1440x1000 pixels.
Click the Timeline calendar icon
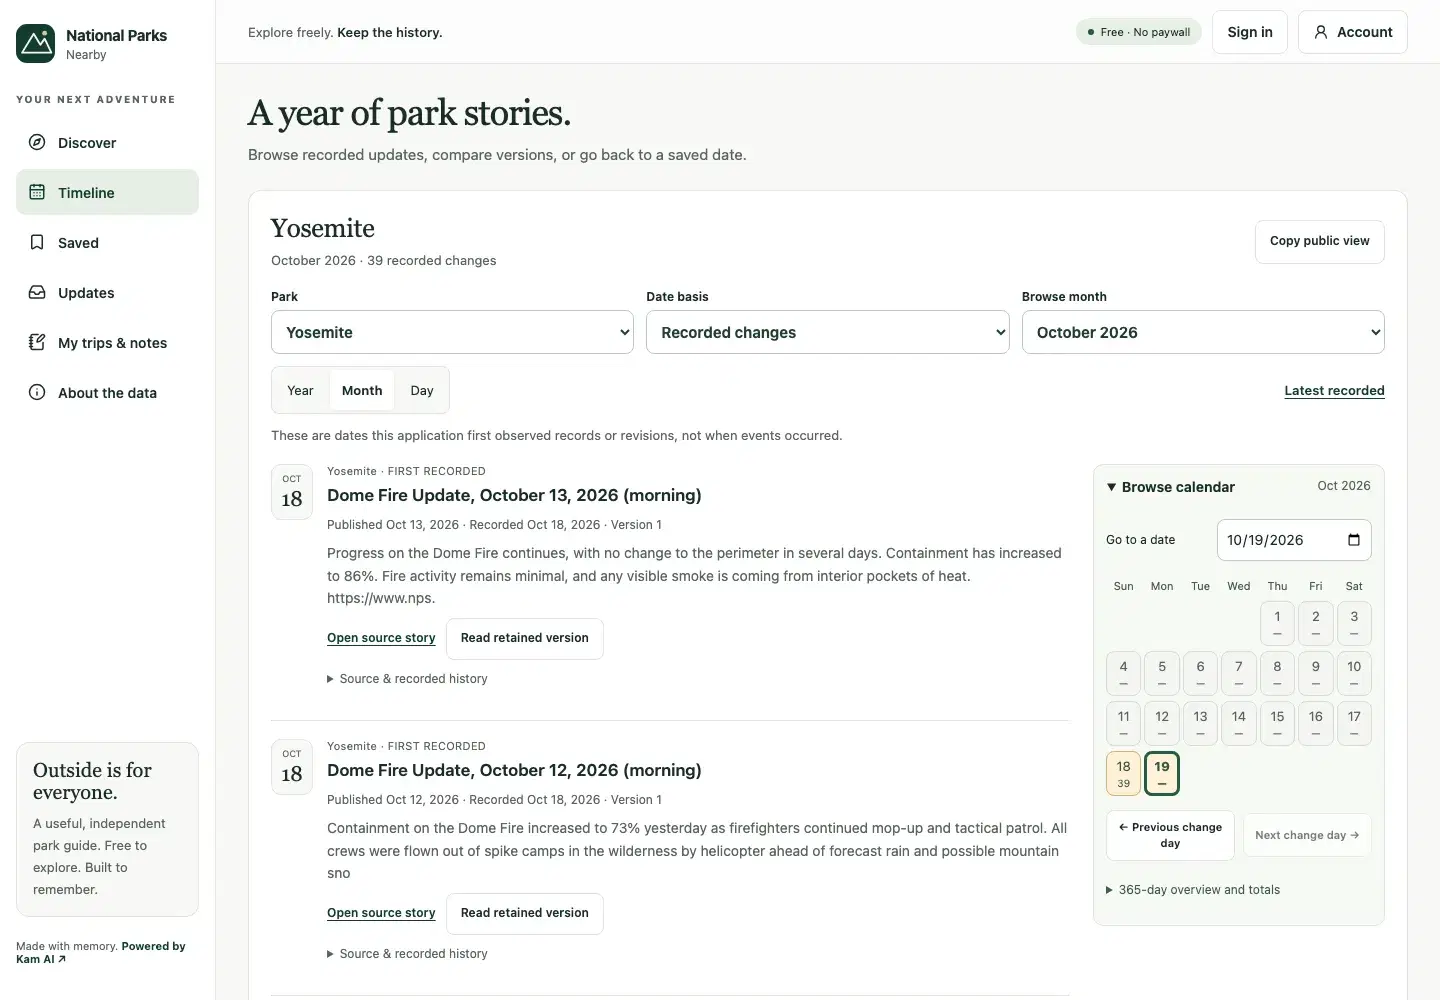click(x=37, y=192)
